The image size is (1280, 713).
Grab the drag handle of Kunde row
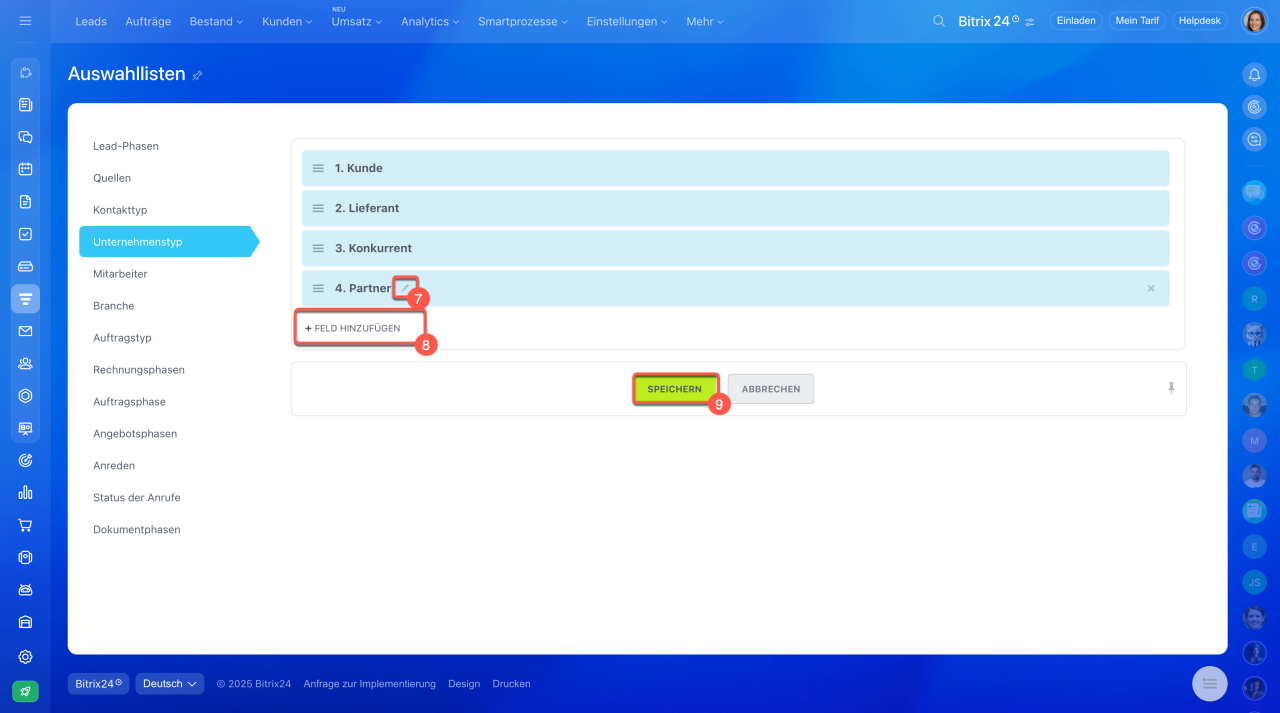[x=318, y=168]
